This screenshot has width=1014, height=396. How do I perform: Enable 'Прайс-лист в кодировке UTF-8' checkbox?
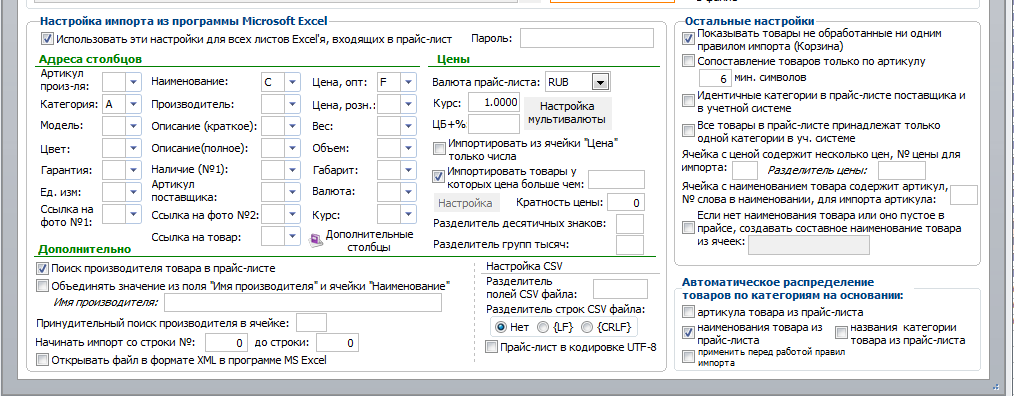coord(491,347)
